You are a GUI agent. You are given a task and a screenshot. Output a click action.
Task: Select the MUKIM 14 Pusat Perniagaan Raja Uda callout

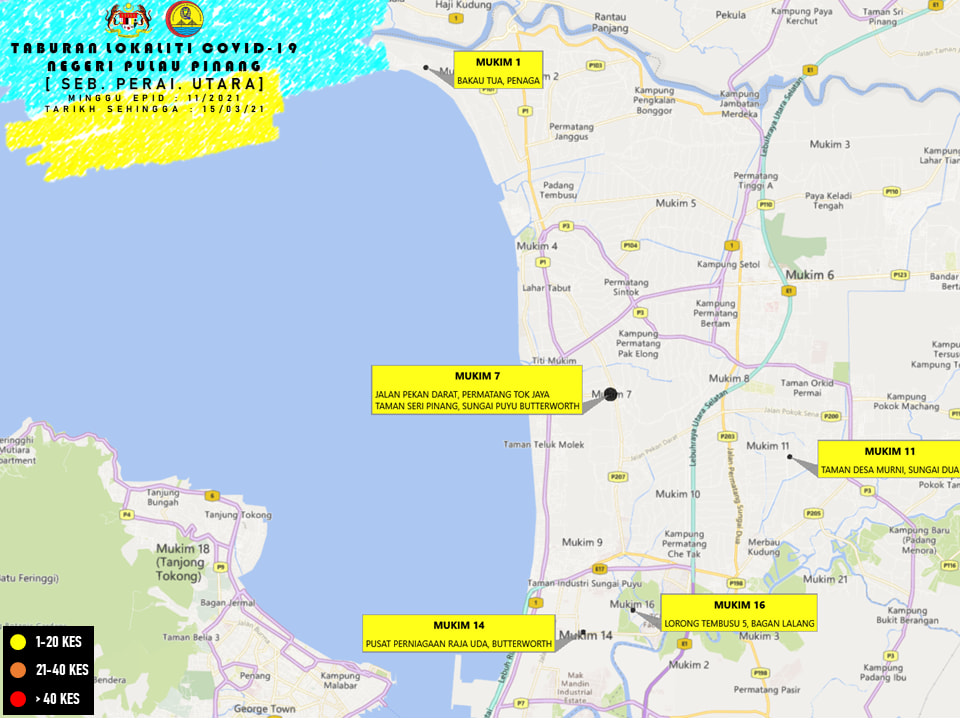point(459,633)
